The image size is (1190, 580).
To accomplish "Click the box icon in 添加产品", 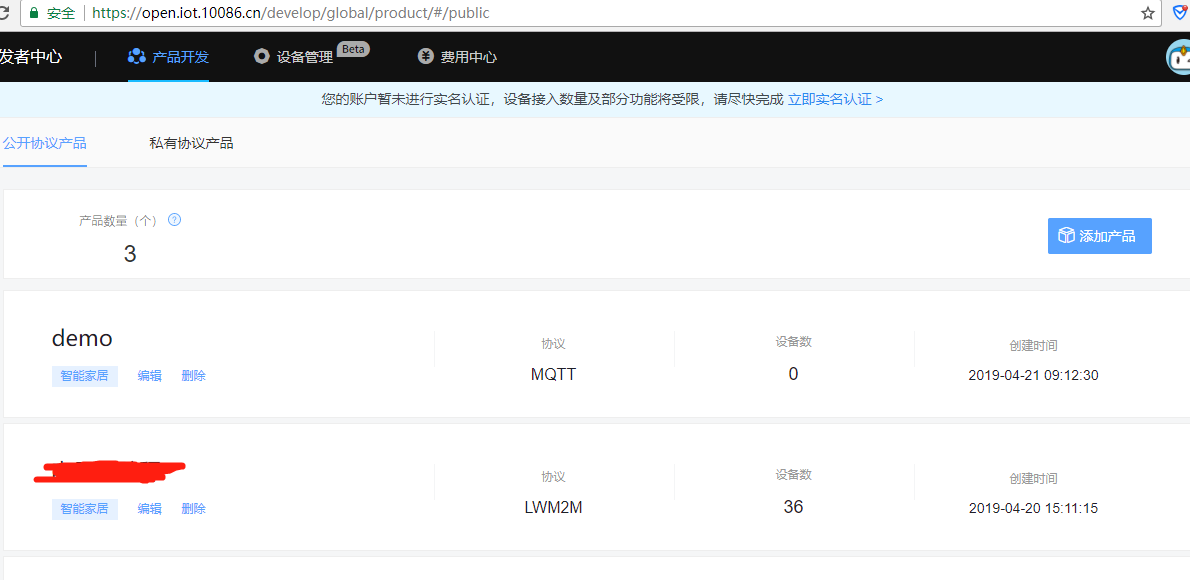I will tap(1066, 235).
